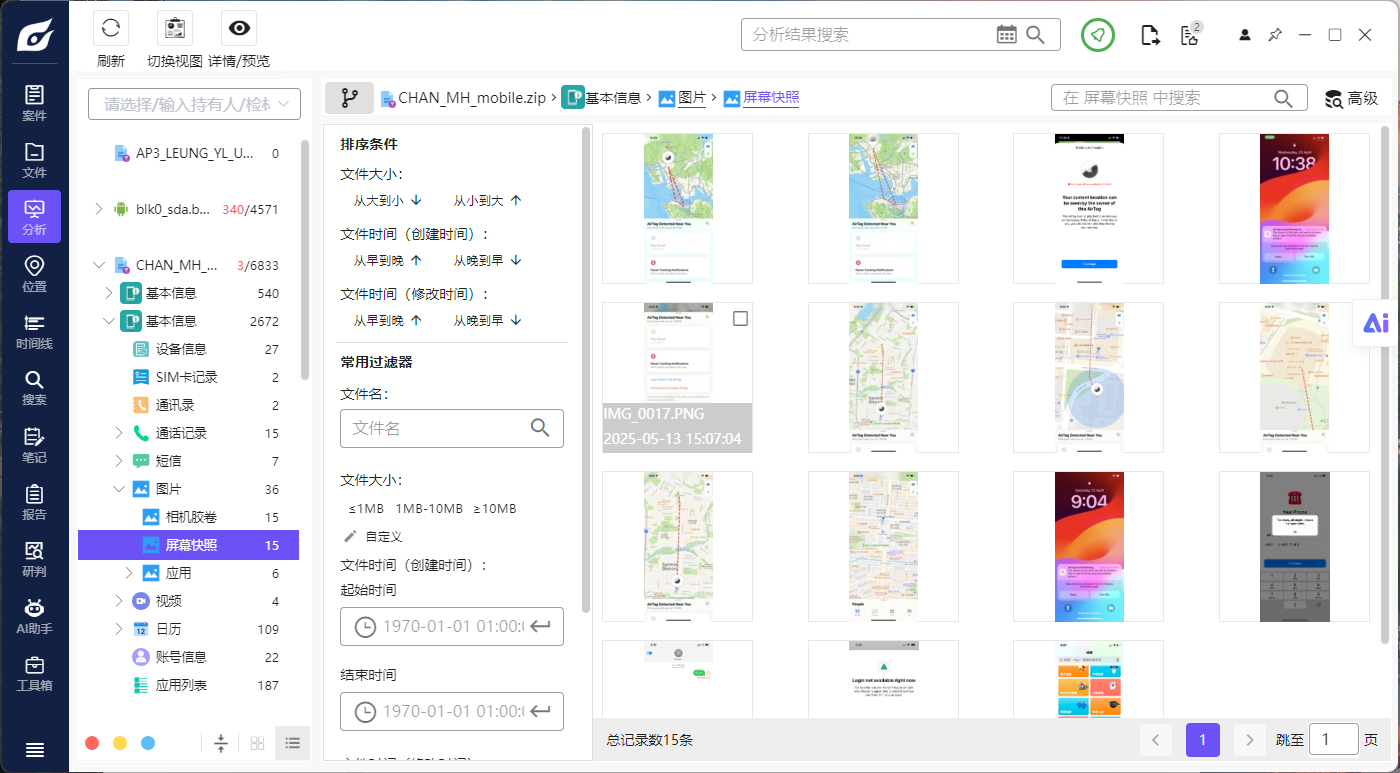This screenshot has height=773, width=1400.
Task: Open the 案件 sidebar tab
Action: 34,102
